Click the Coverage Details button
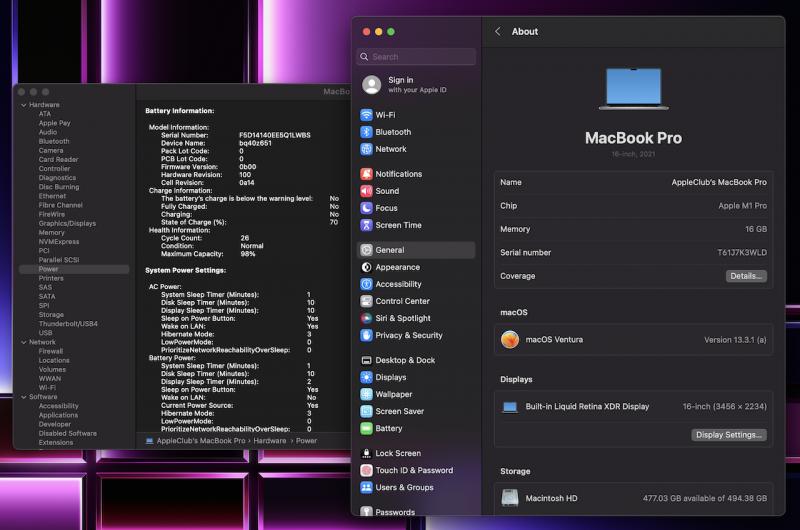800x530 pixels. [746, 276]
